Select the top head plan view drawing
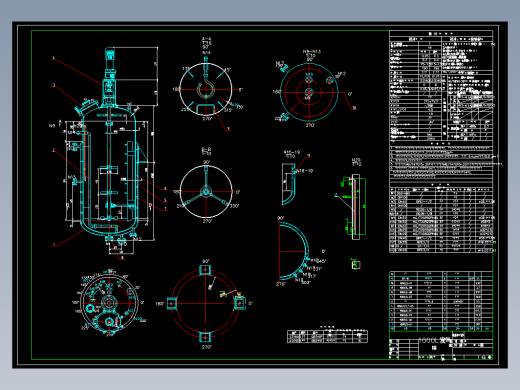Viewport: 520px width, 390px height. (109, 303)
